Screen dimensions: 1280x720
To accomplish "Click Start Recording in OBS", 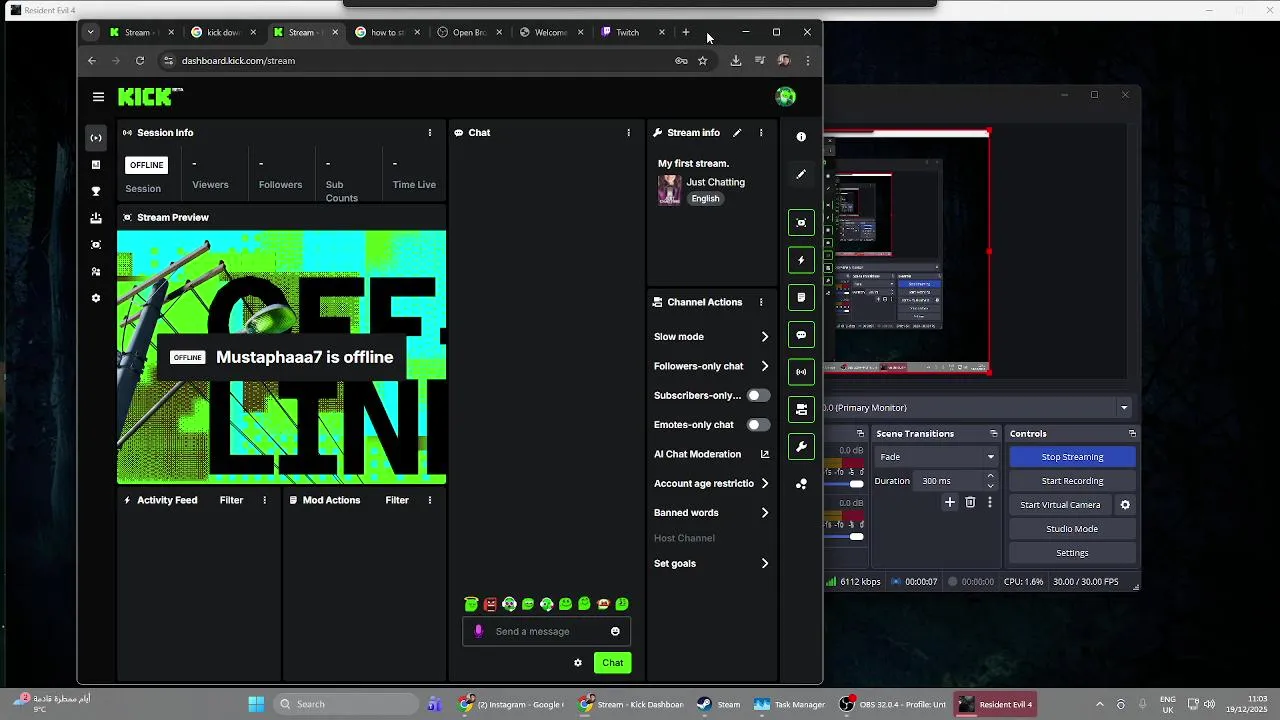I will click(x=1072, y=481).
